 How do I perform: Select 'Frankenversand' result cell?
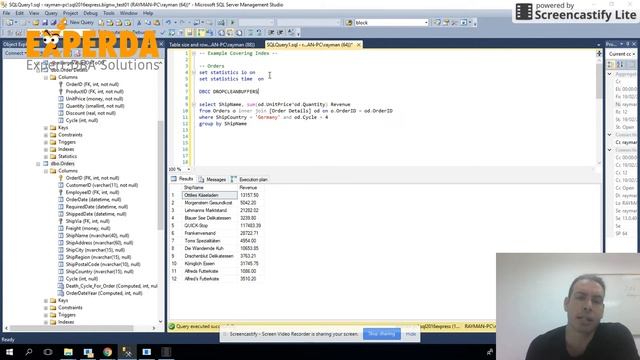(209, 233)
